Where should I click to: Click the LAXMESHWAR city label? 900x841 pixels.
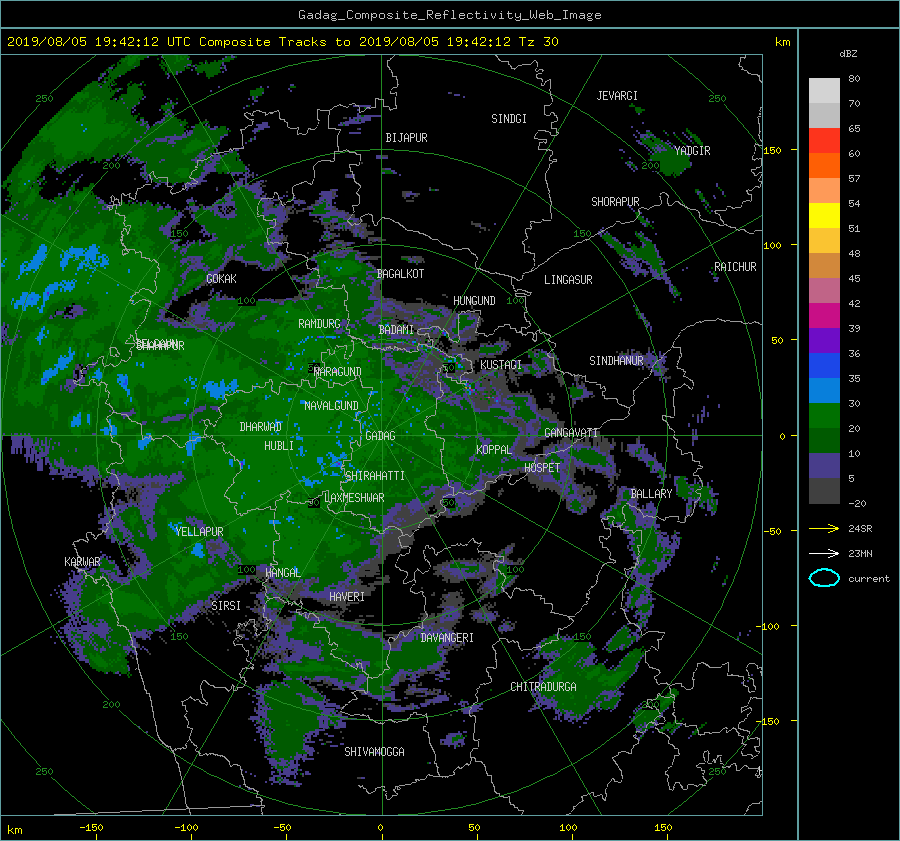[x=354, y=498]
